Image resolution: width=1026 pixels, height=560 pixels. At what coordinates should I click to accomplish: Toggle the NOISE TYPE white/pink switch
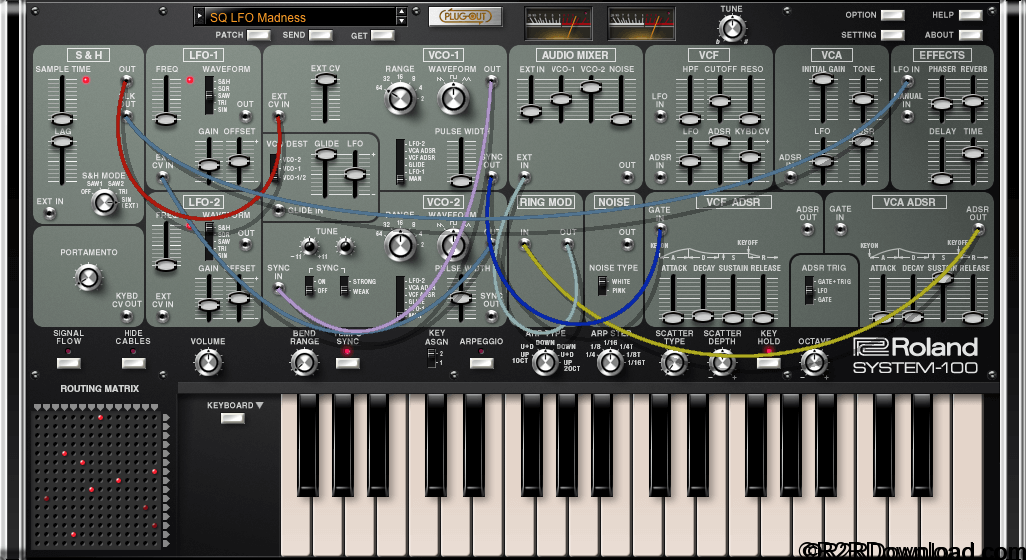pos(602,285)
